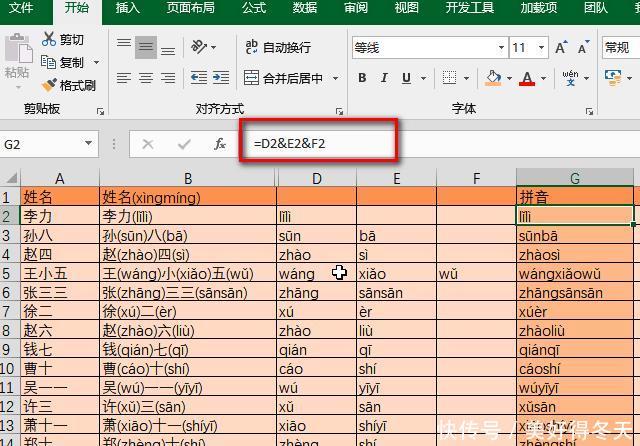
Task: Open the phonetic guide dropdown arrow
Action: tap(587, 78)
